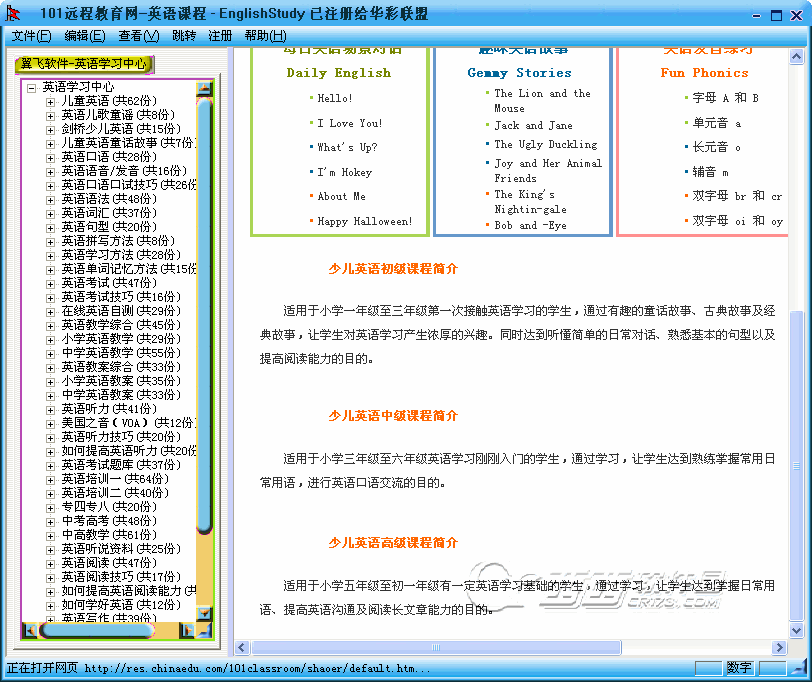The width and height of the screenshot is (812, 682).
Task: Expand the 英语听力 tree node
Action: 50,409
